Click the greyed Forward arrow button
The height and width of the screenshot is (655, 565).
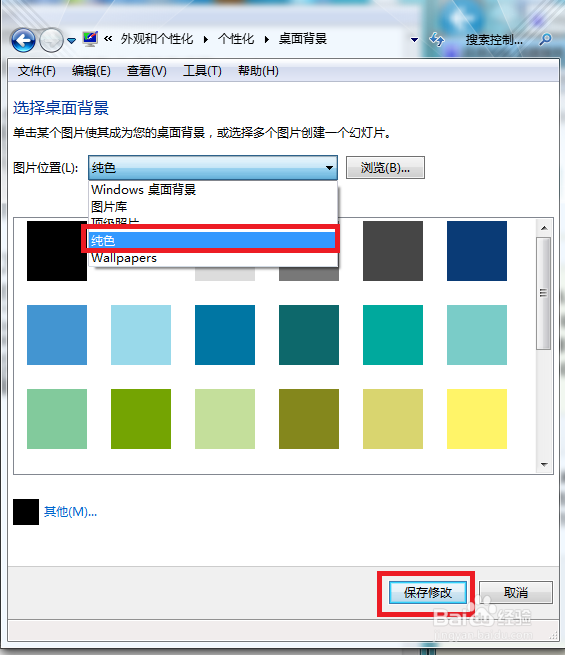coord(51,41)
